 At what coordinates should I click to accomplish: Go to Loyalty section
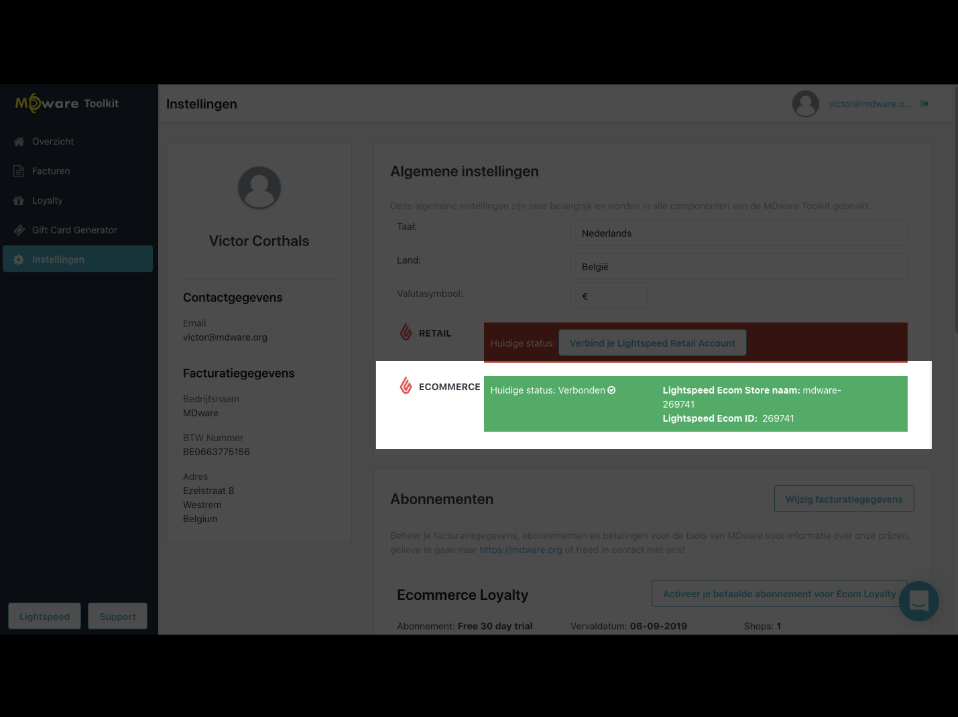coord(78,200)
